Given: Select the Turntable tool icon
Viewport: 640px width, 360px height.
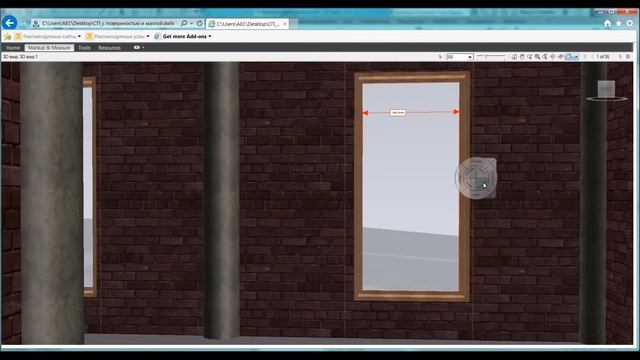Looking at the screenshot, I should 560,57.
